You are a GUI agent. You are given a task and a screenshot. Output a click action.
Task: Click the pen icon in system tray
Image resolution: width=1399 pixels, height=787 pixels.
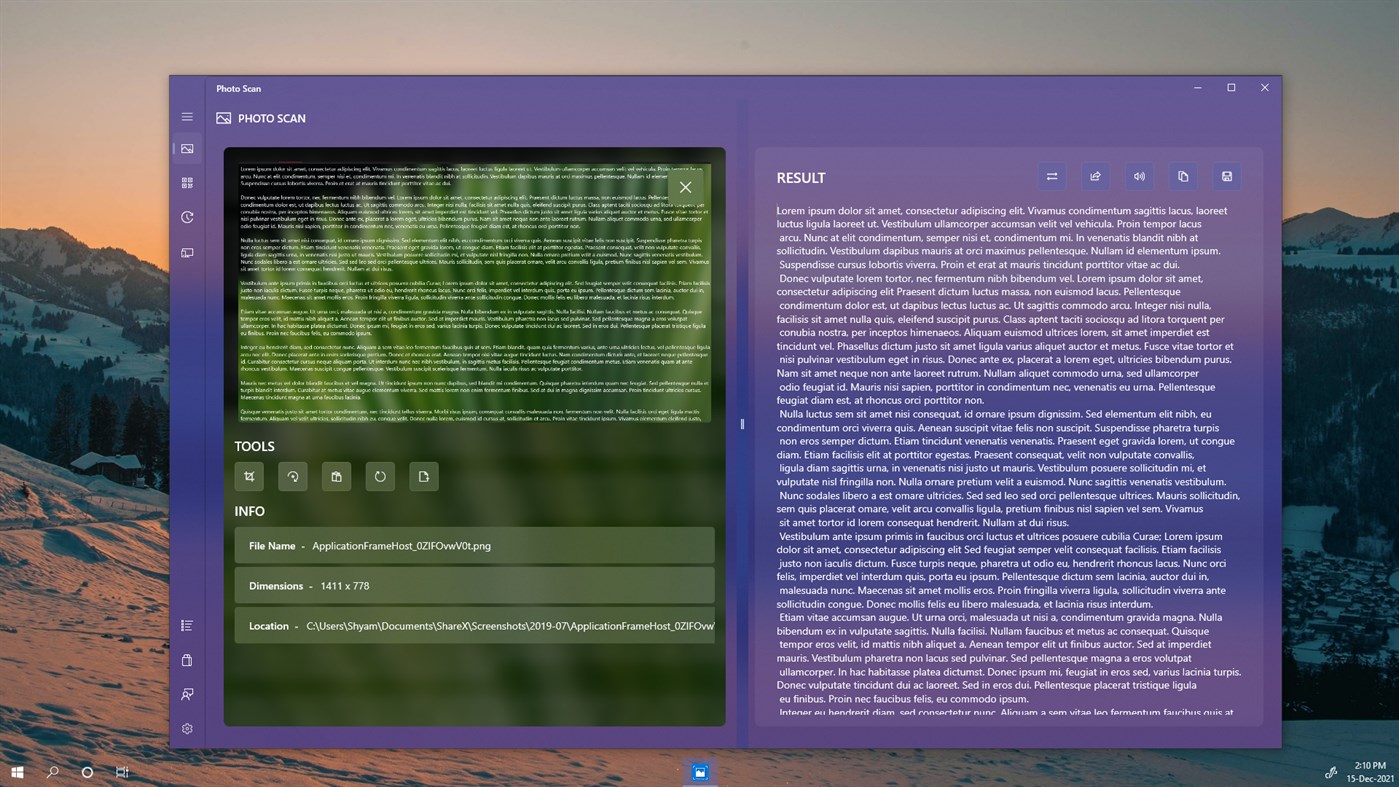point(1331,772)
